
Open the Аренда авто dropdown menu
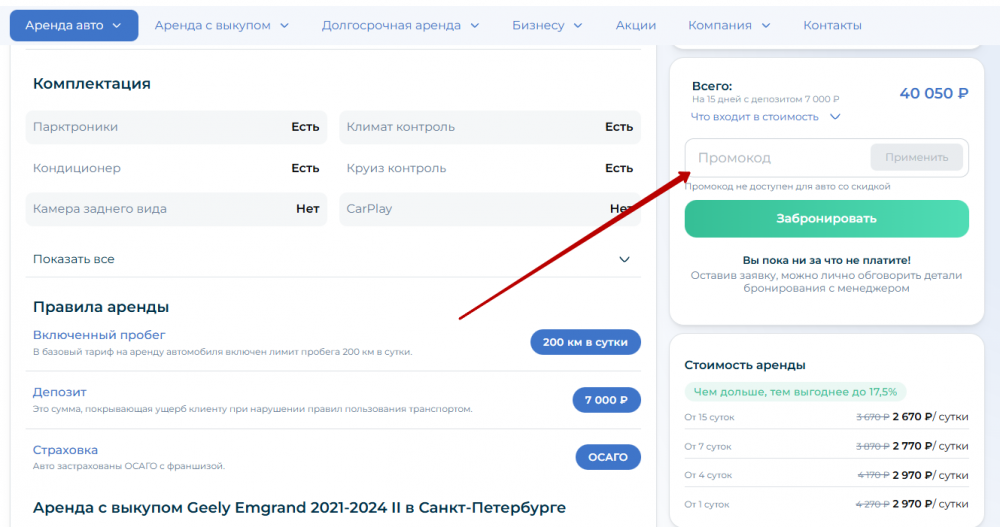(74, 25)
